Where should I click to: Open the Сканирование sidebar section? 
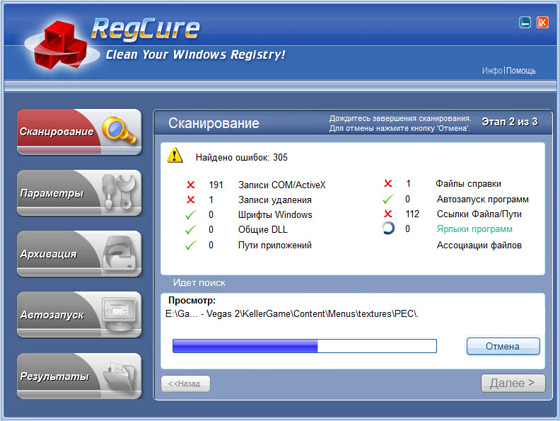pyautogui.click(x=79, y=132)
